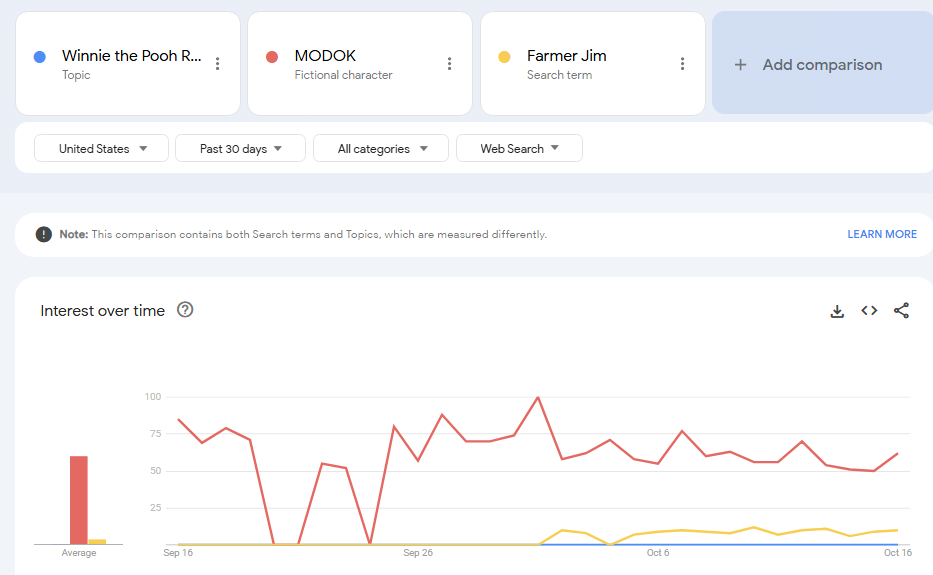Click the Average label under bars

coord(79,553)
